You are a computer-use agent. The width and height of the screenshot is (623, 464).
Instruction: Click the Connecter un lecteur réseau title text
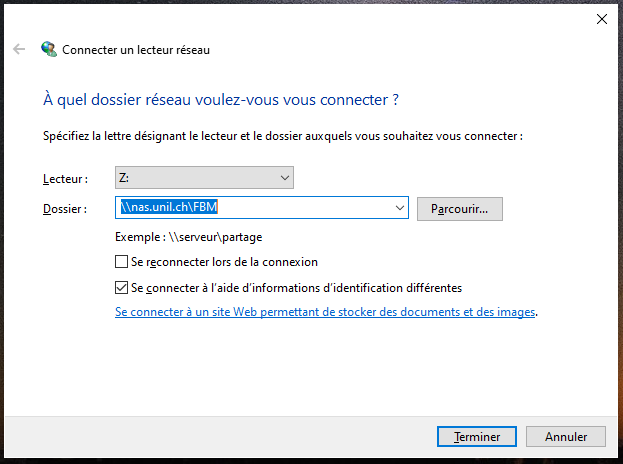136,49
